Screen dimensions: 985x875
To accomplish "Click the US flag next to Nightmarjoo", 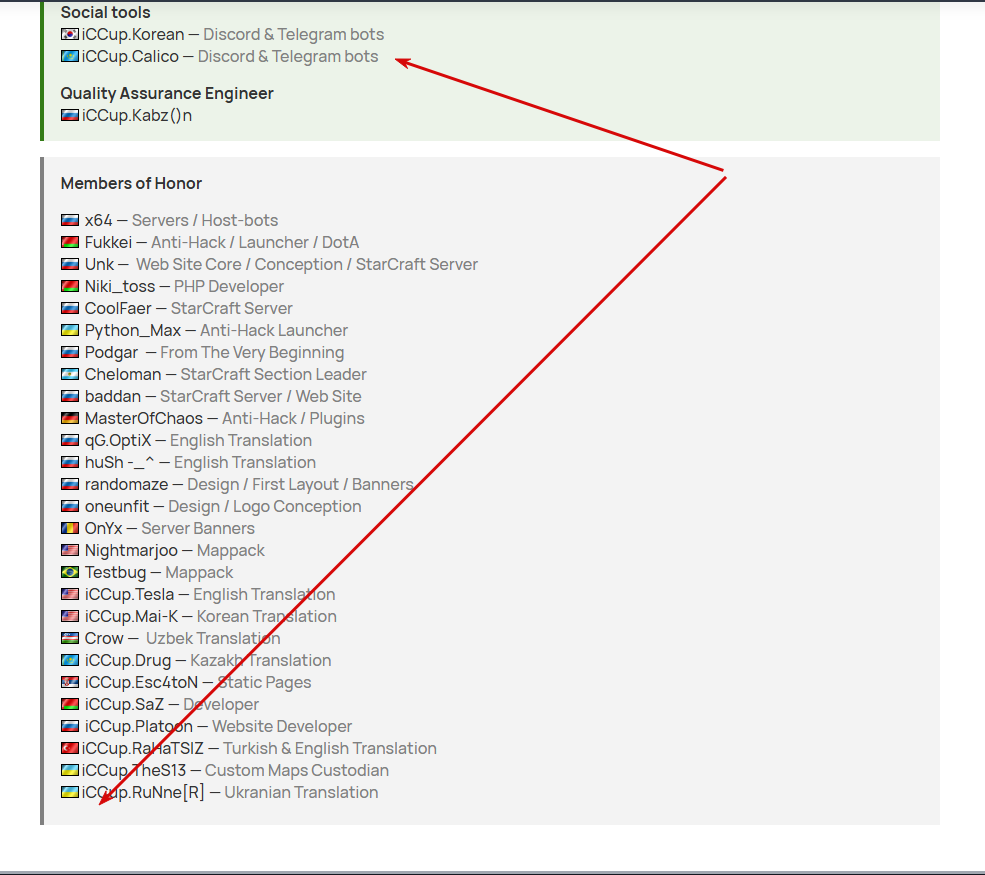I will pos(70,550).
